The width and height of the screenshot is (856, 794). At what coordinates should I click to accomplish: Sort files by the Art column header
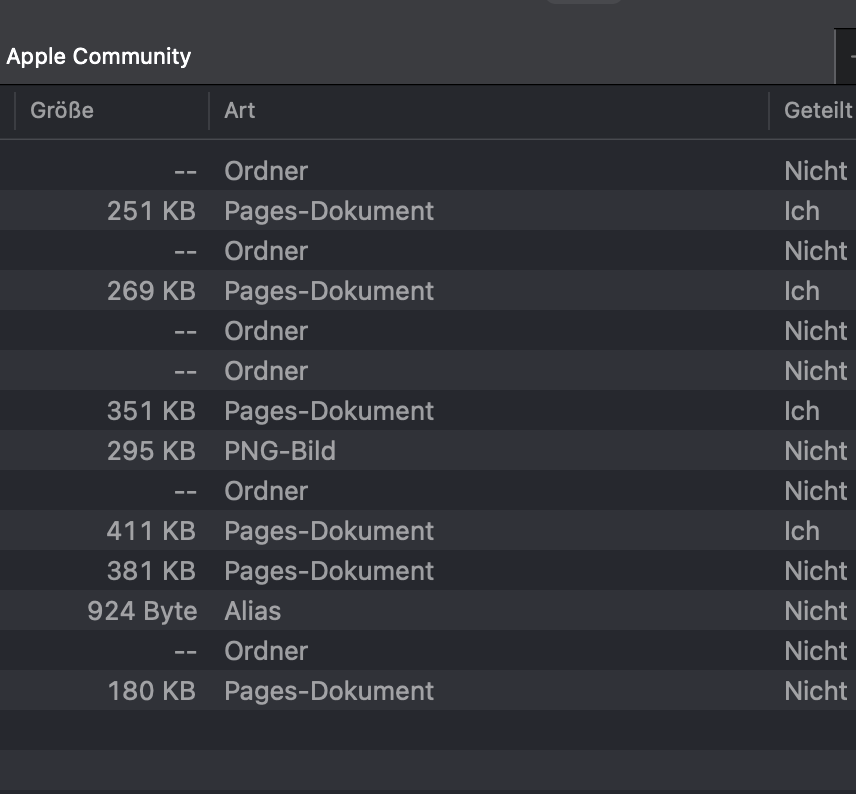(240, 110)
